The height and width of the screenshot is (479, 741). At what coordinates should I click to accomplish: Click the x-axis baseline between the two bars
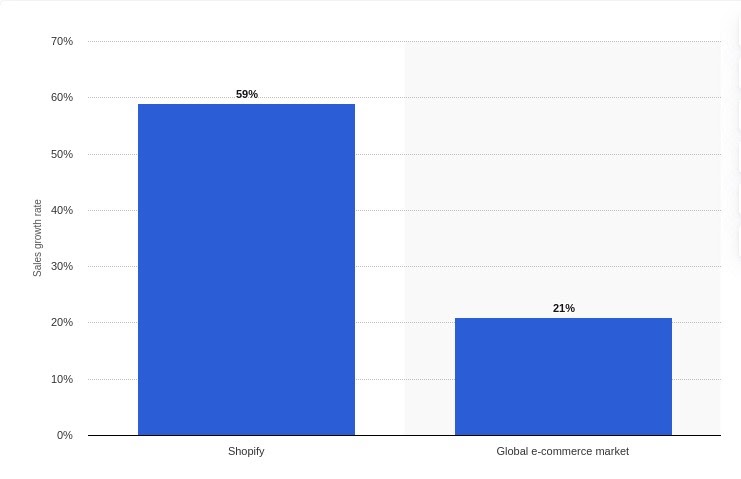405,435
